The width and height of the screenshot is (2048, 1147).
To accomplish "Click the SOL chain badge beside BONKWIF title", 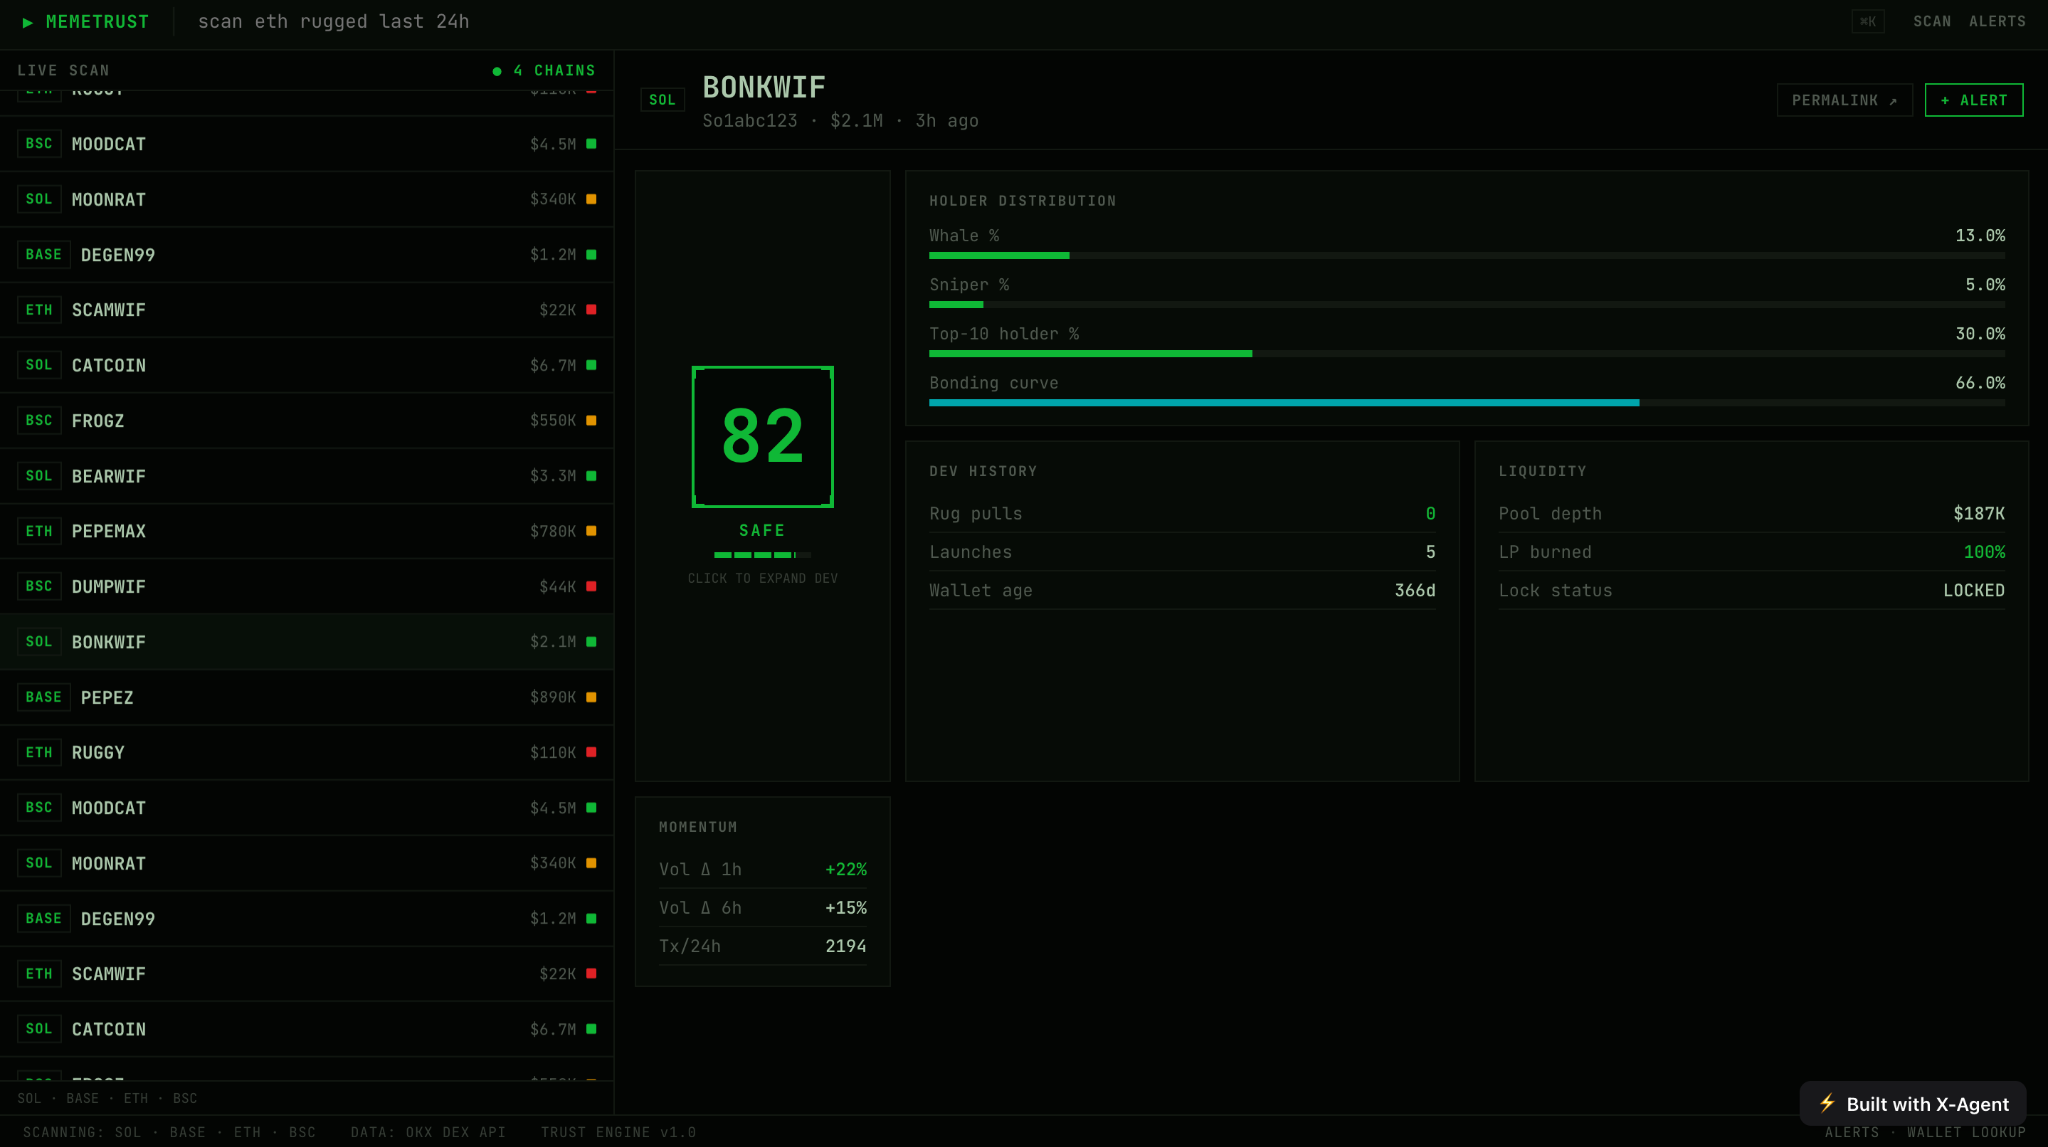I will (662, 100).
